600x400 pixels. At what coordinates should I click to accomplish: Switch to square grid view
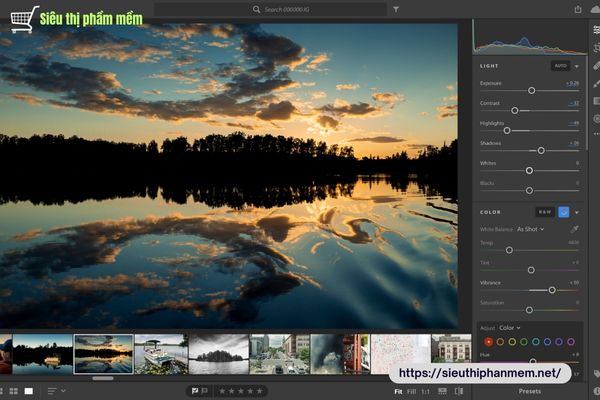(x=14, y=391)
